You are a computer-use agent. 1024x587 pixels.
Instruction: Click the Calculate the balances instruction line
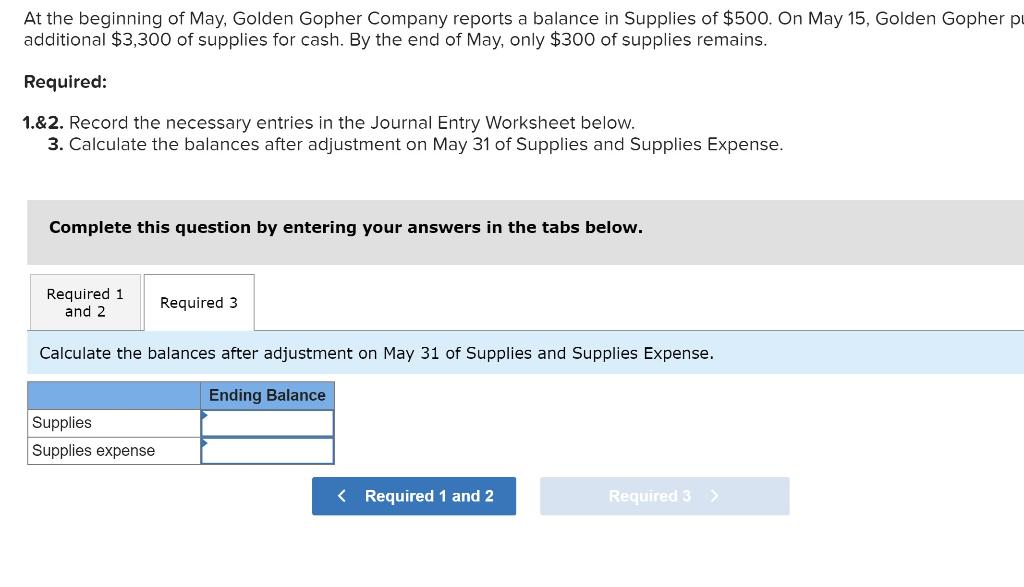[x=376, y=353]
